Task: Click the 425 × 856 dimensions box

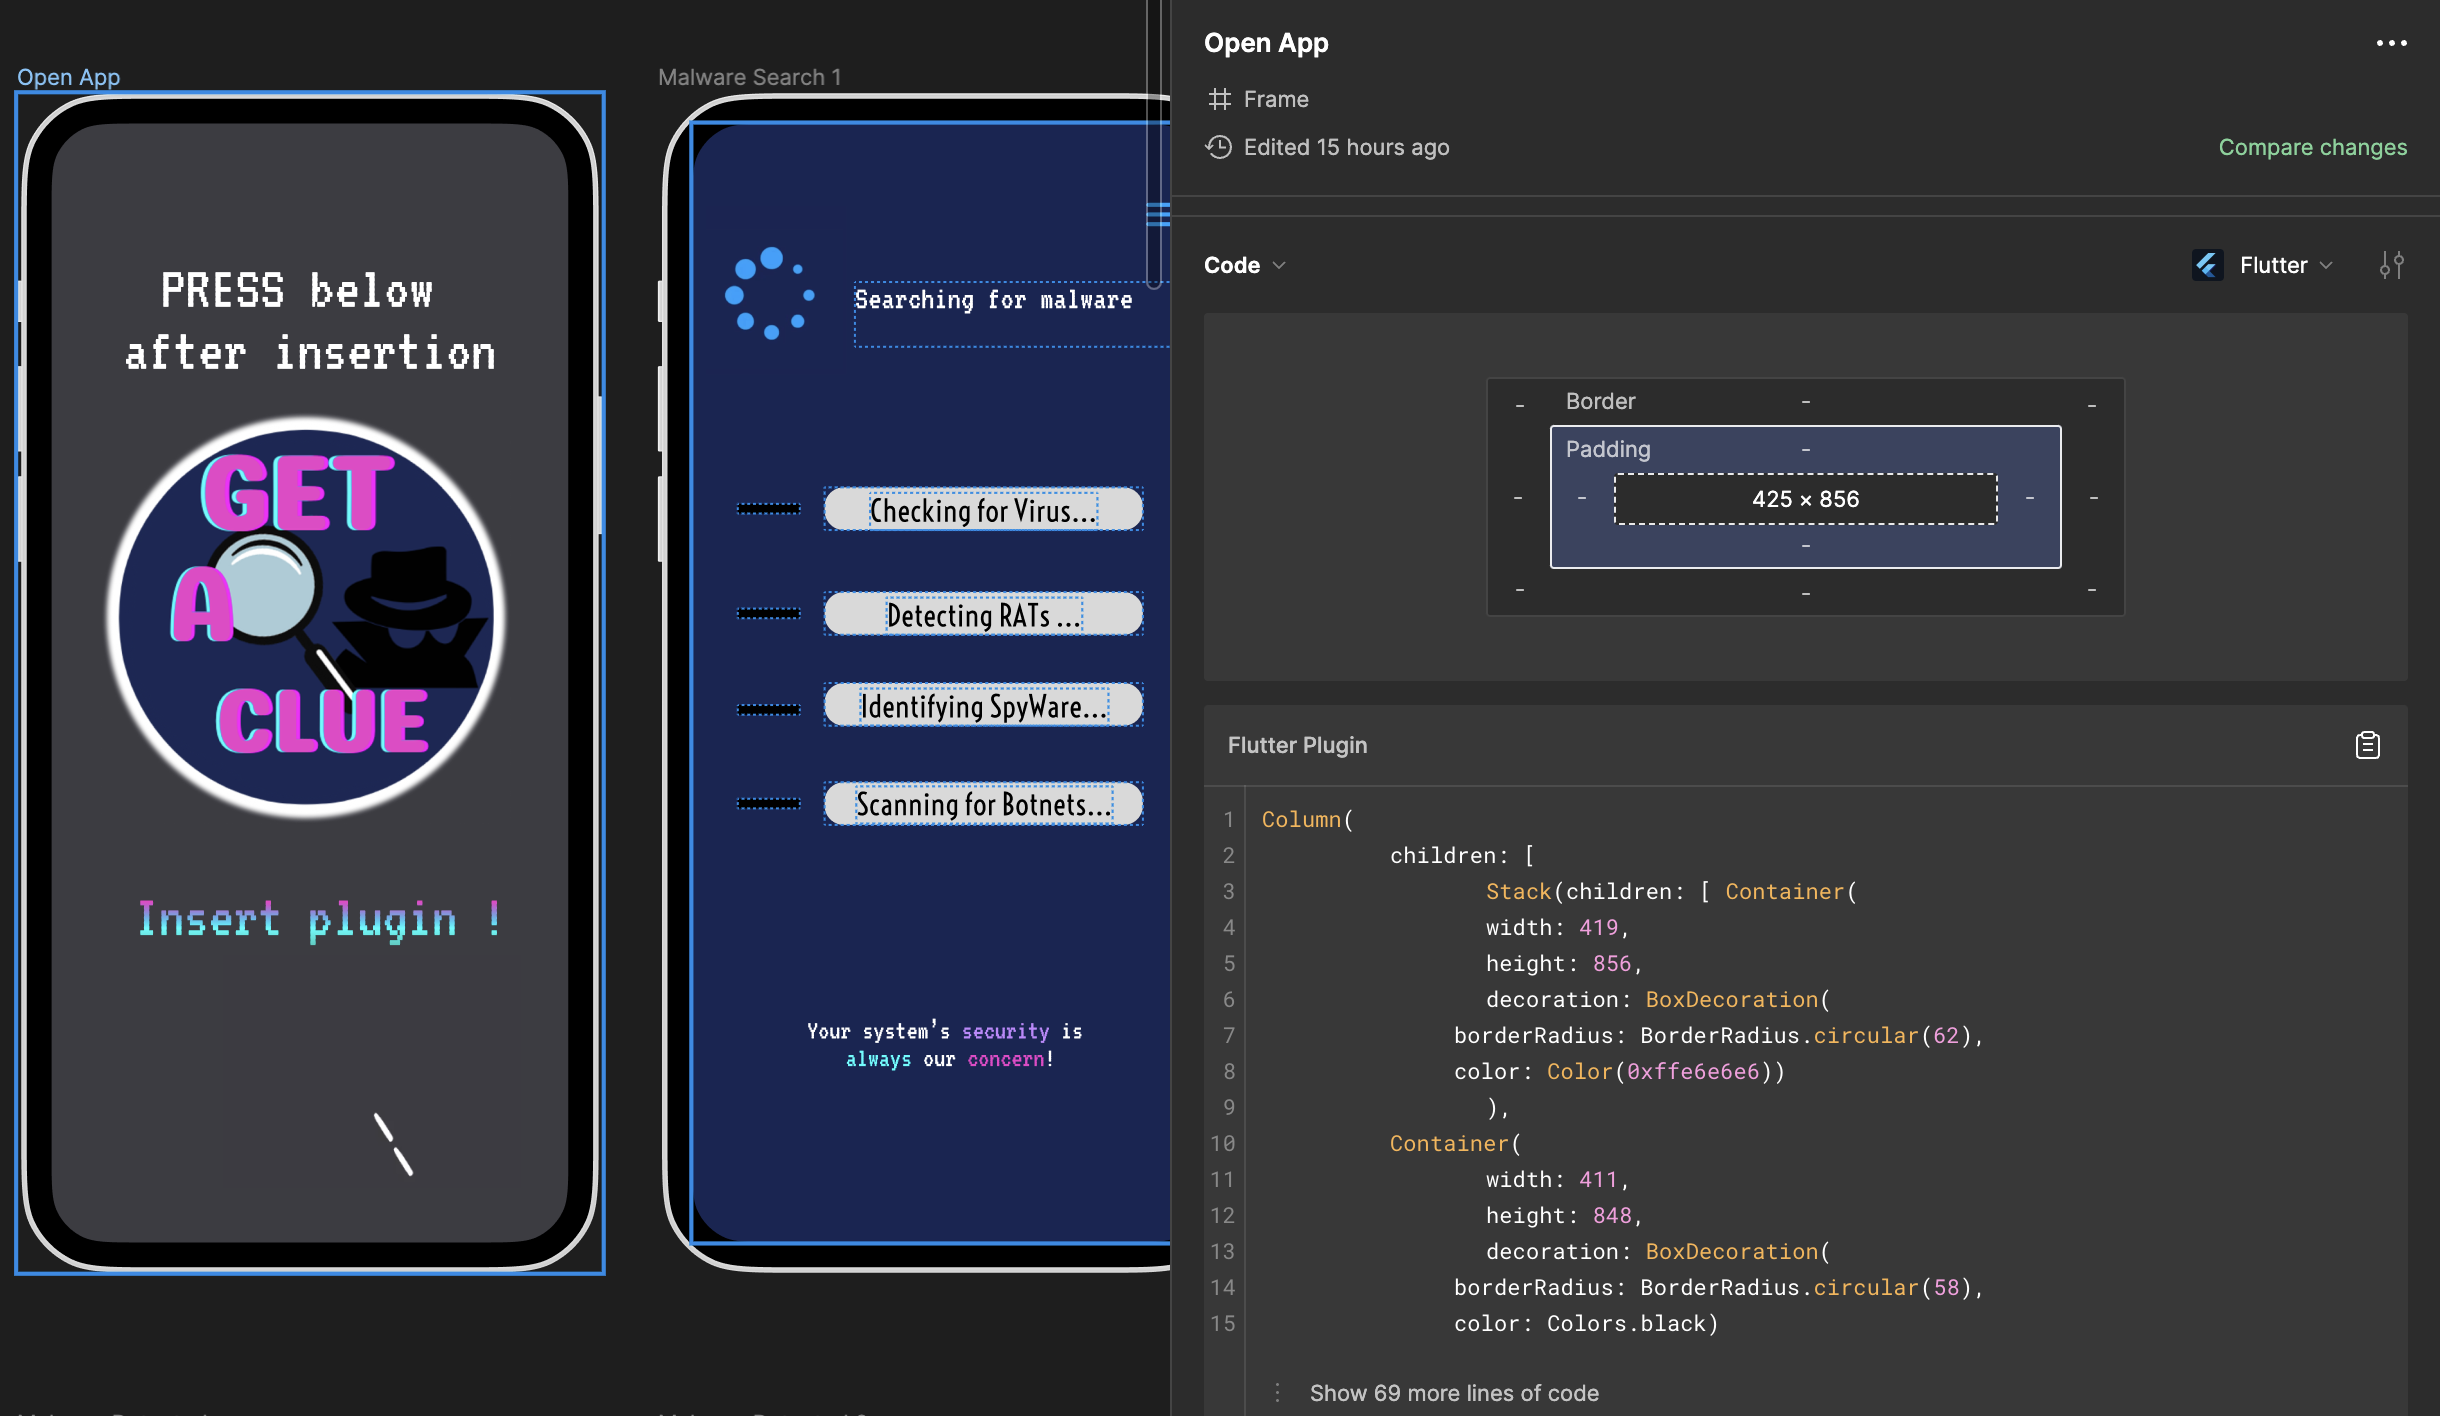Action: point(1805,499)
